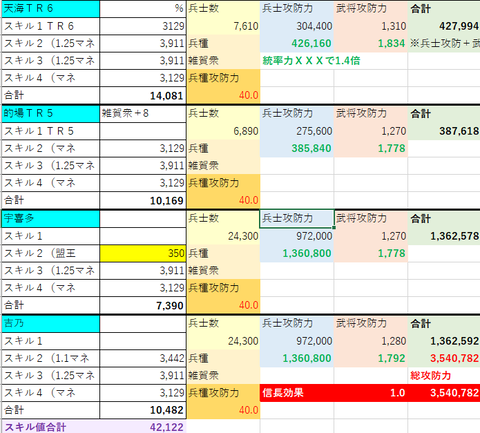This screenshot has height=433, width=480.
Task: Click the total cell 427,994
Action: (x=444, y=26)
